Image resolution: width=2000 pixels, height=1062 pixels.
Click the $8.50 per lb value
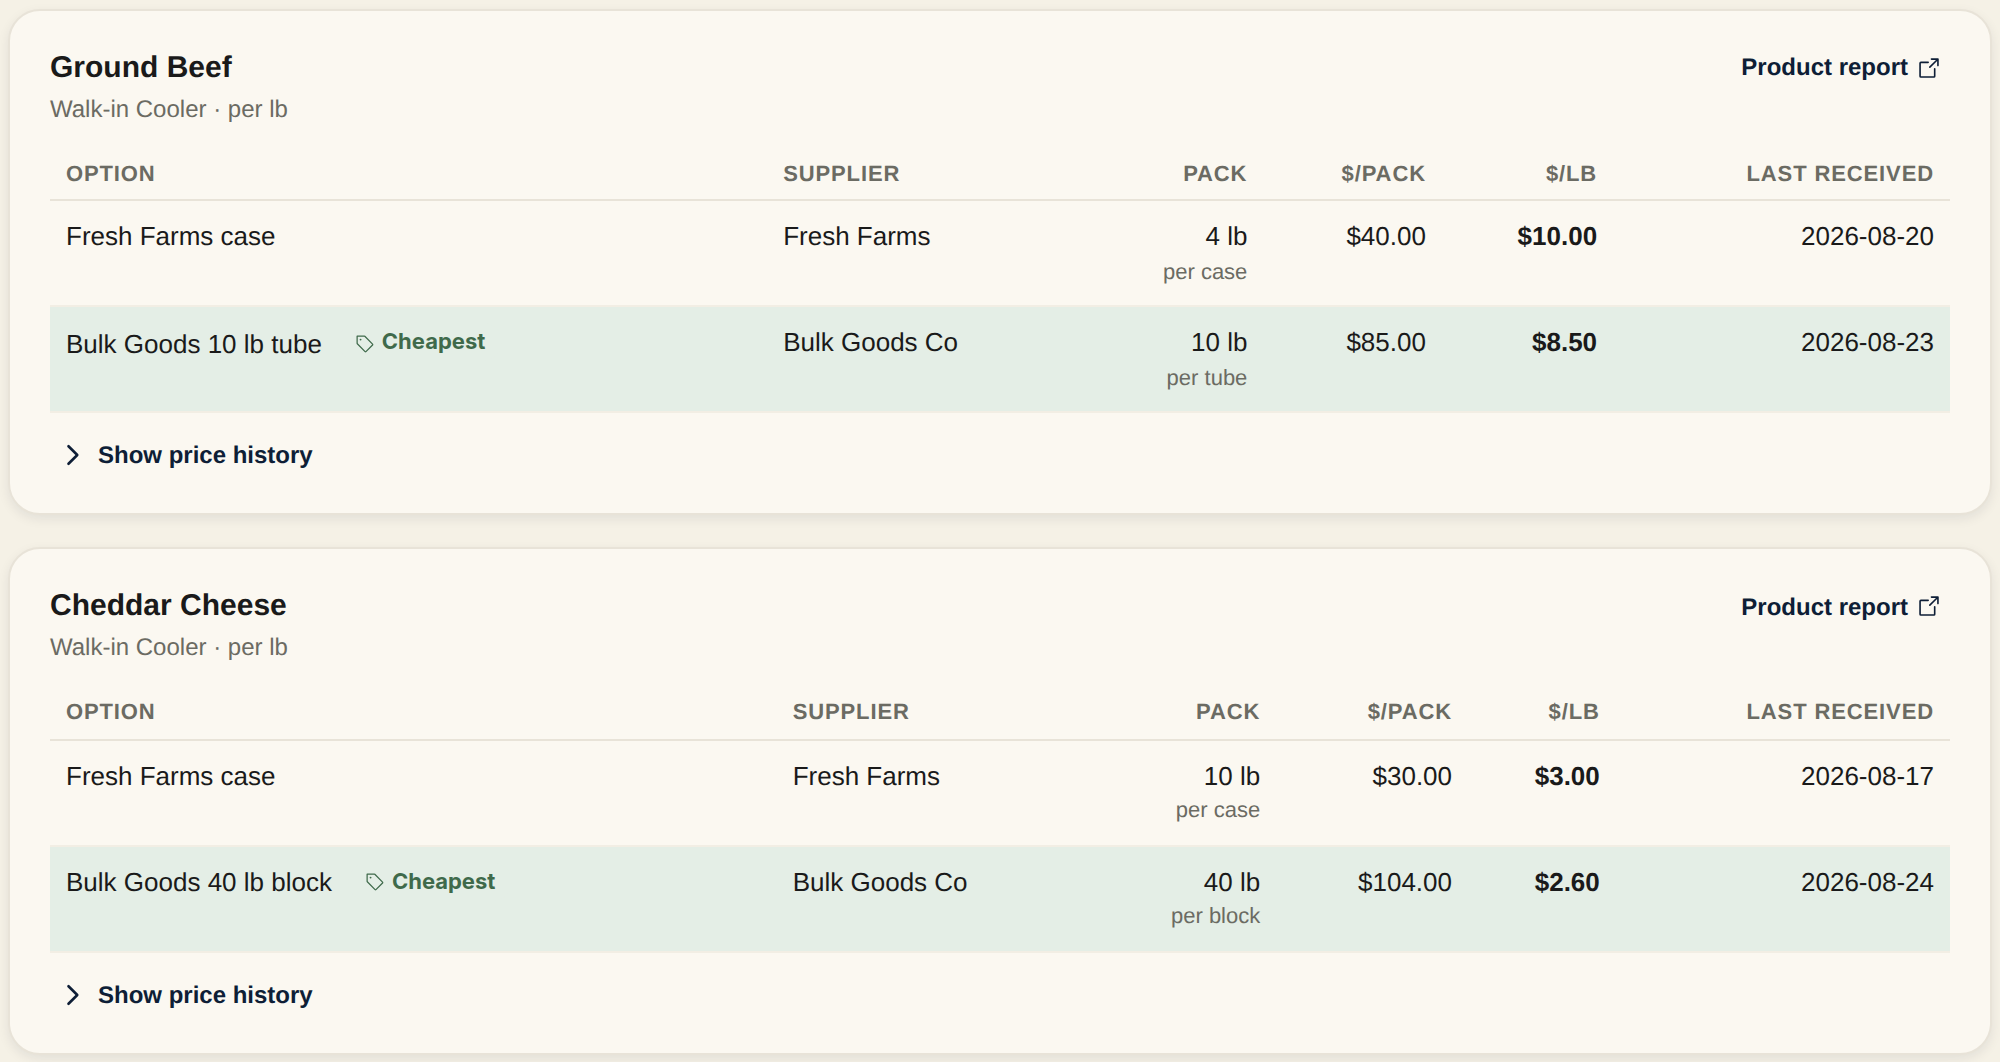(x=1564, y=343)
